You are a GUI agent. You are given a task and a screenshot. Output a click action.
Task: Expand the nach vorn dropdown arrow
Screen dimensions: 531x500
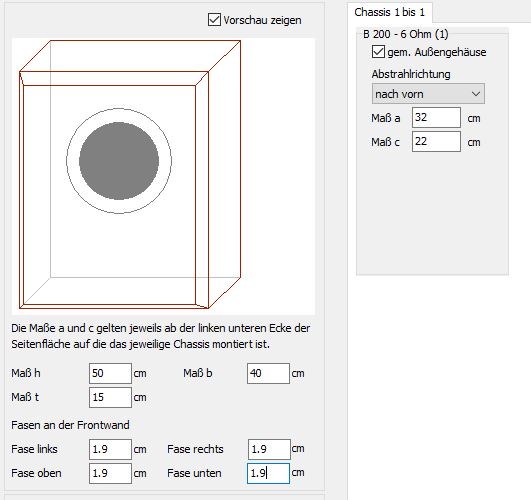pyautogui.click(x=476, y=94)
